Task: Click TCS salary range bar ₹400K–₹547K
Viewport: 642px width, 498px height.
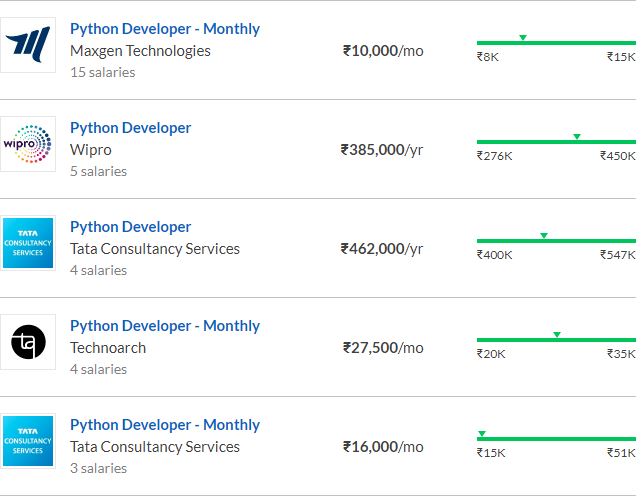Action: (556, 241)
